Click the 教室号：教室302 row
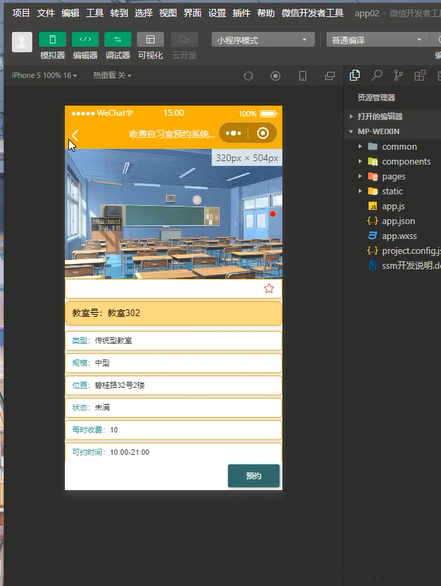Screen dimensions: 441x586 [x=173, y=313]
